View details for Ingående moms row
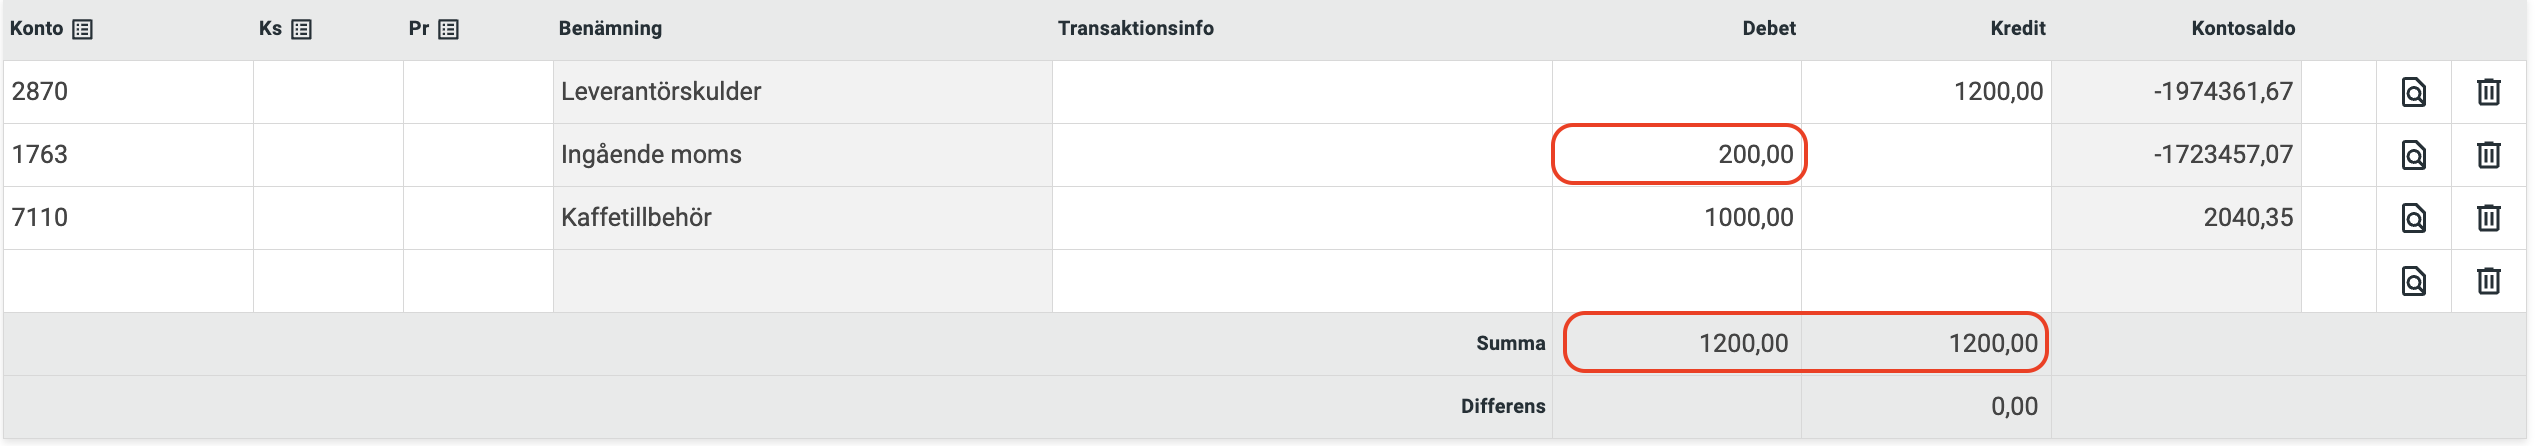The width and height of the screenshot is (2540, 446). [x=2414, y=155]
